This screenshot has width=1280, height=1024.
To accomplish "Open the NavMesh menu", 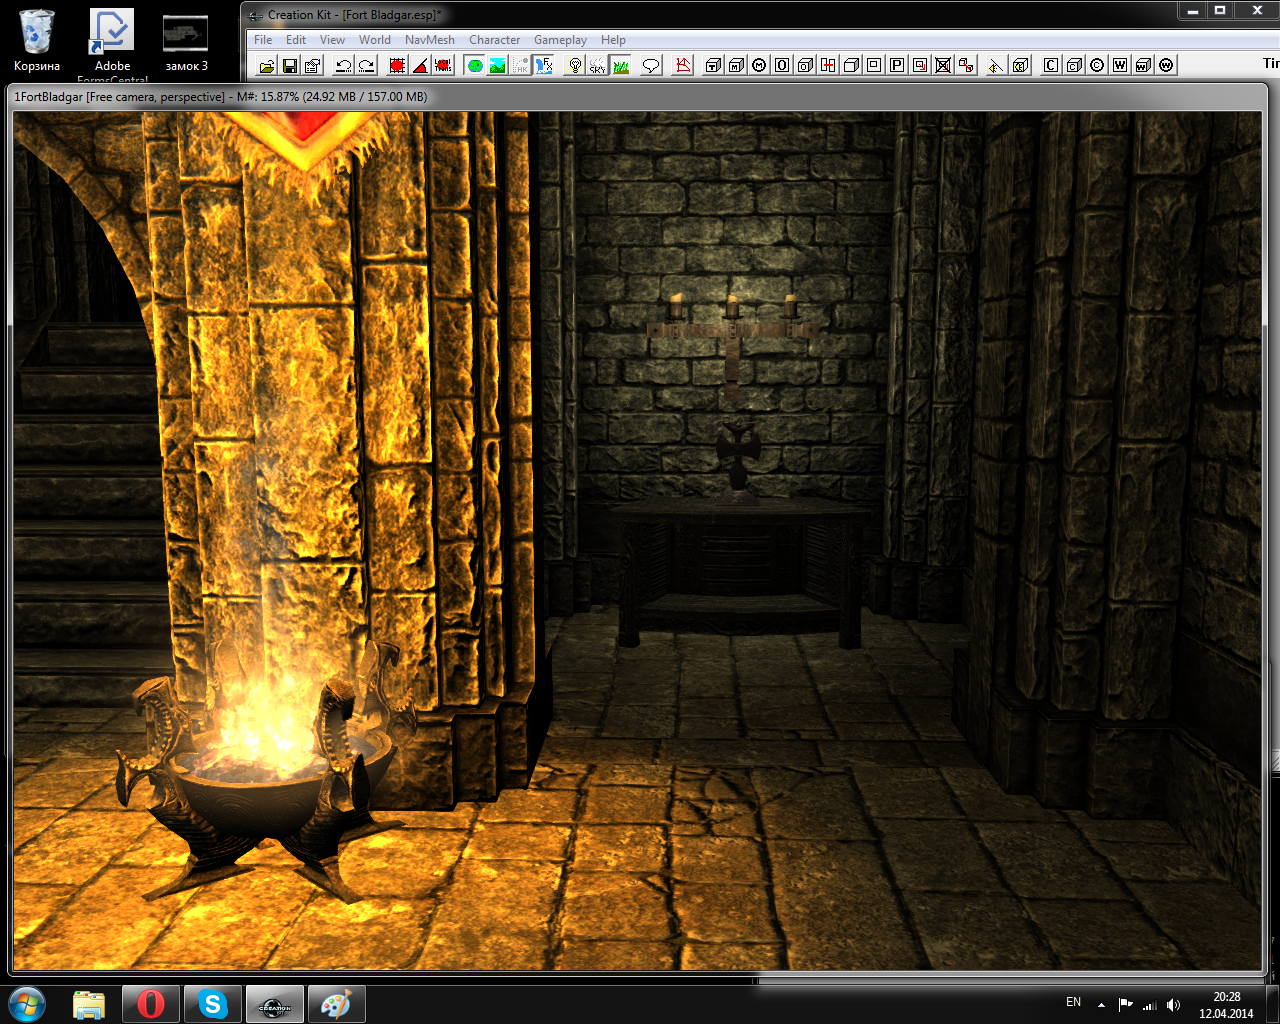I will [x=430, y=40].
